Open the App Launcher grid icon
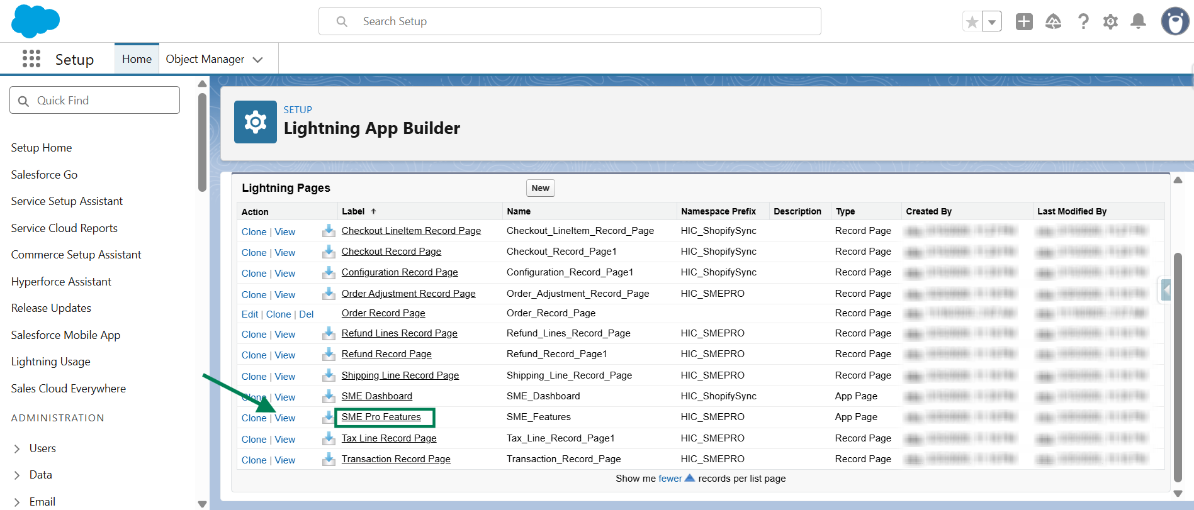 (31, 59)
